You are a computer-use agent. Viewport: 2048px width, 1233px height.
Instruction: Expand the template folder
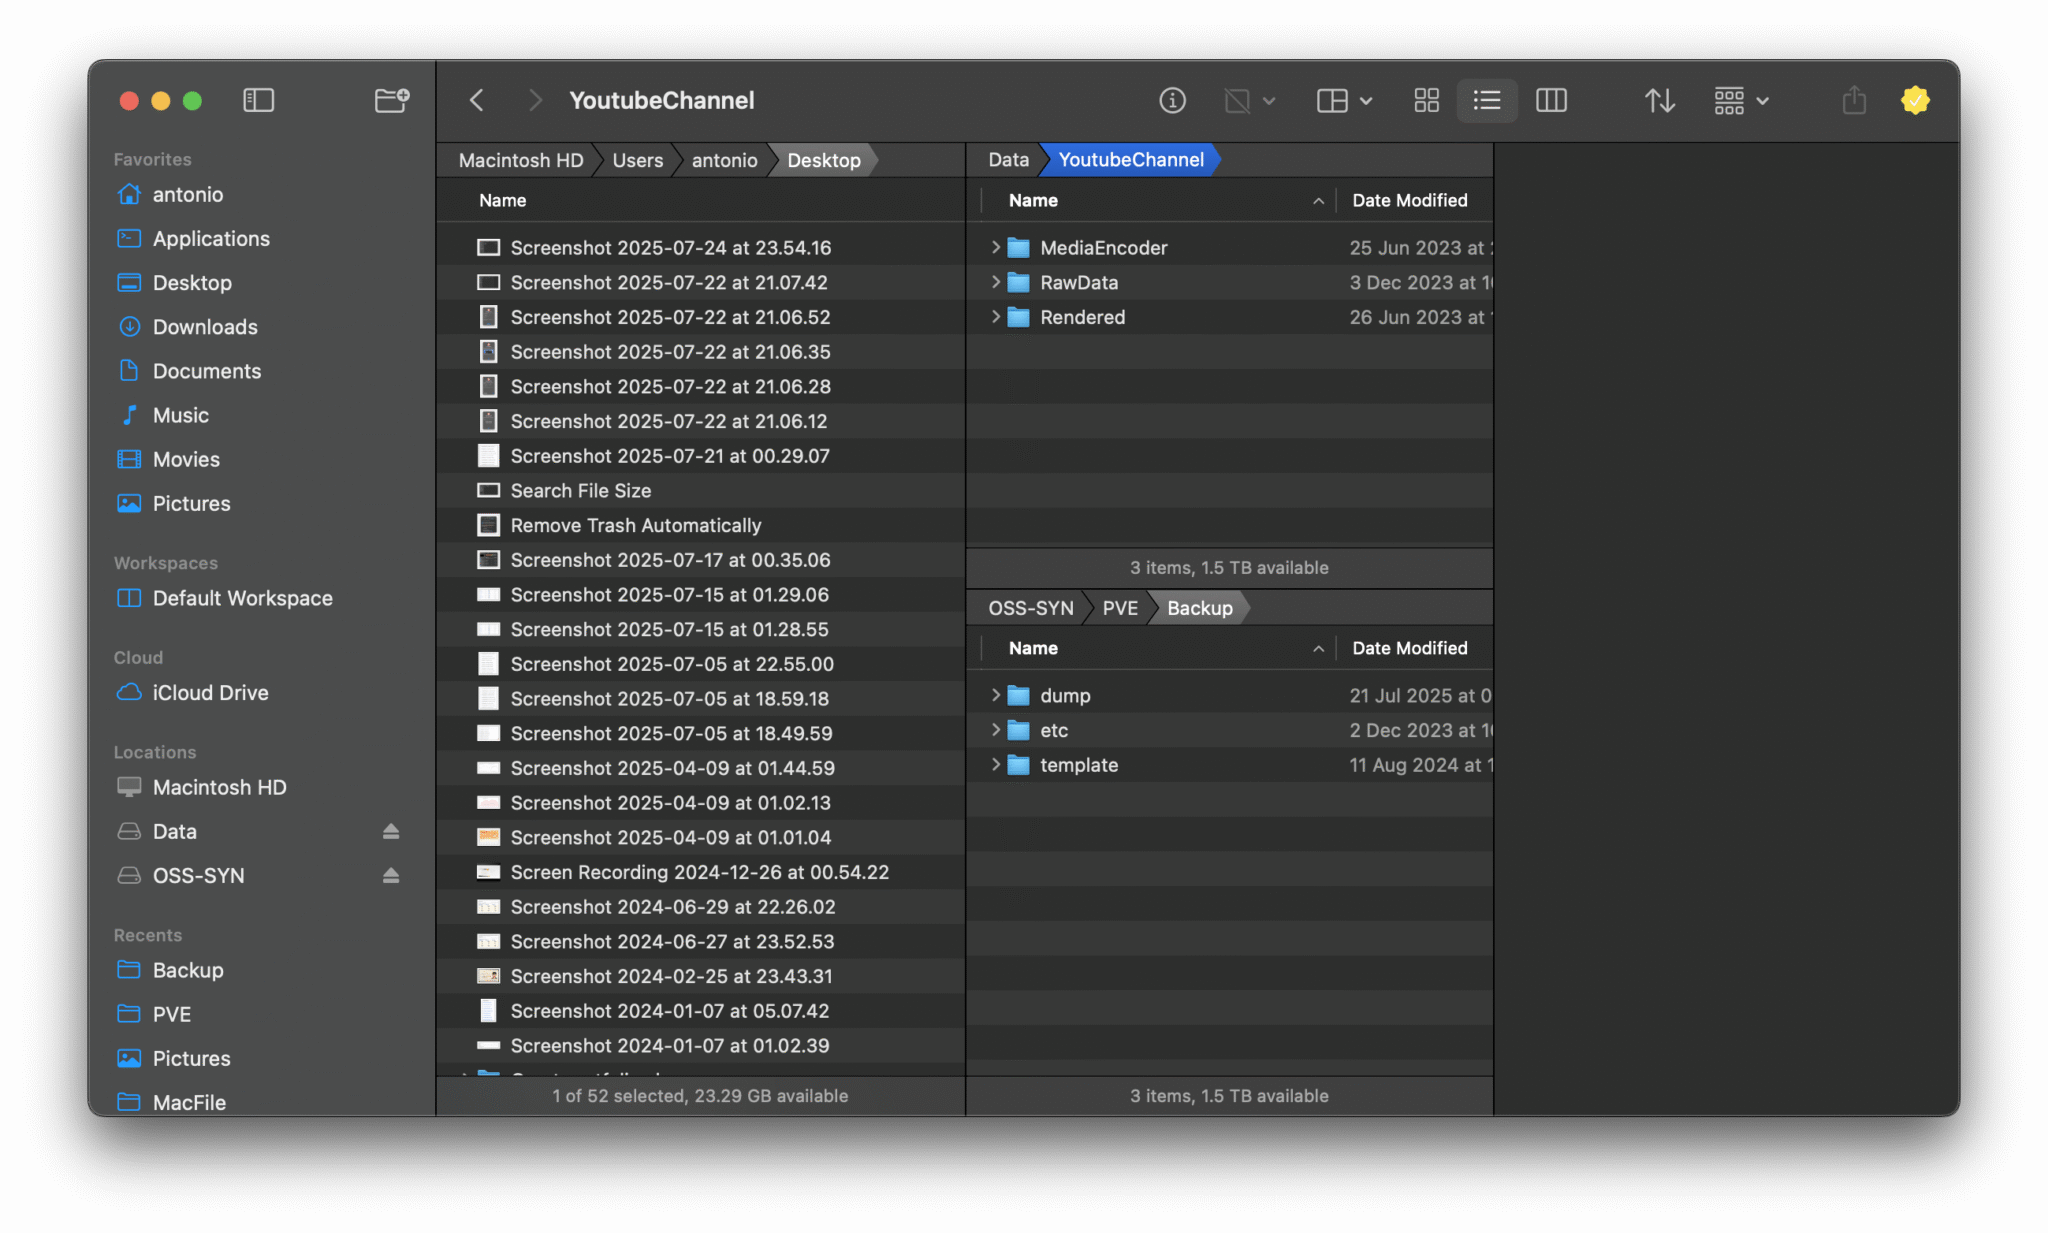click(995, 764)
